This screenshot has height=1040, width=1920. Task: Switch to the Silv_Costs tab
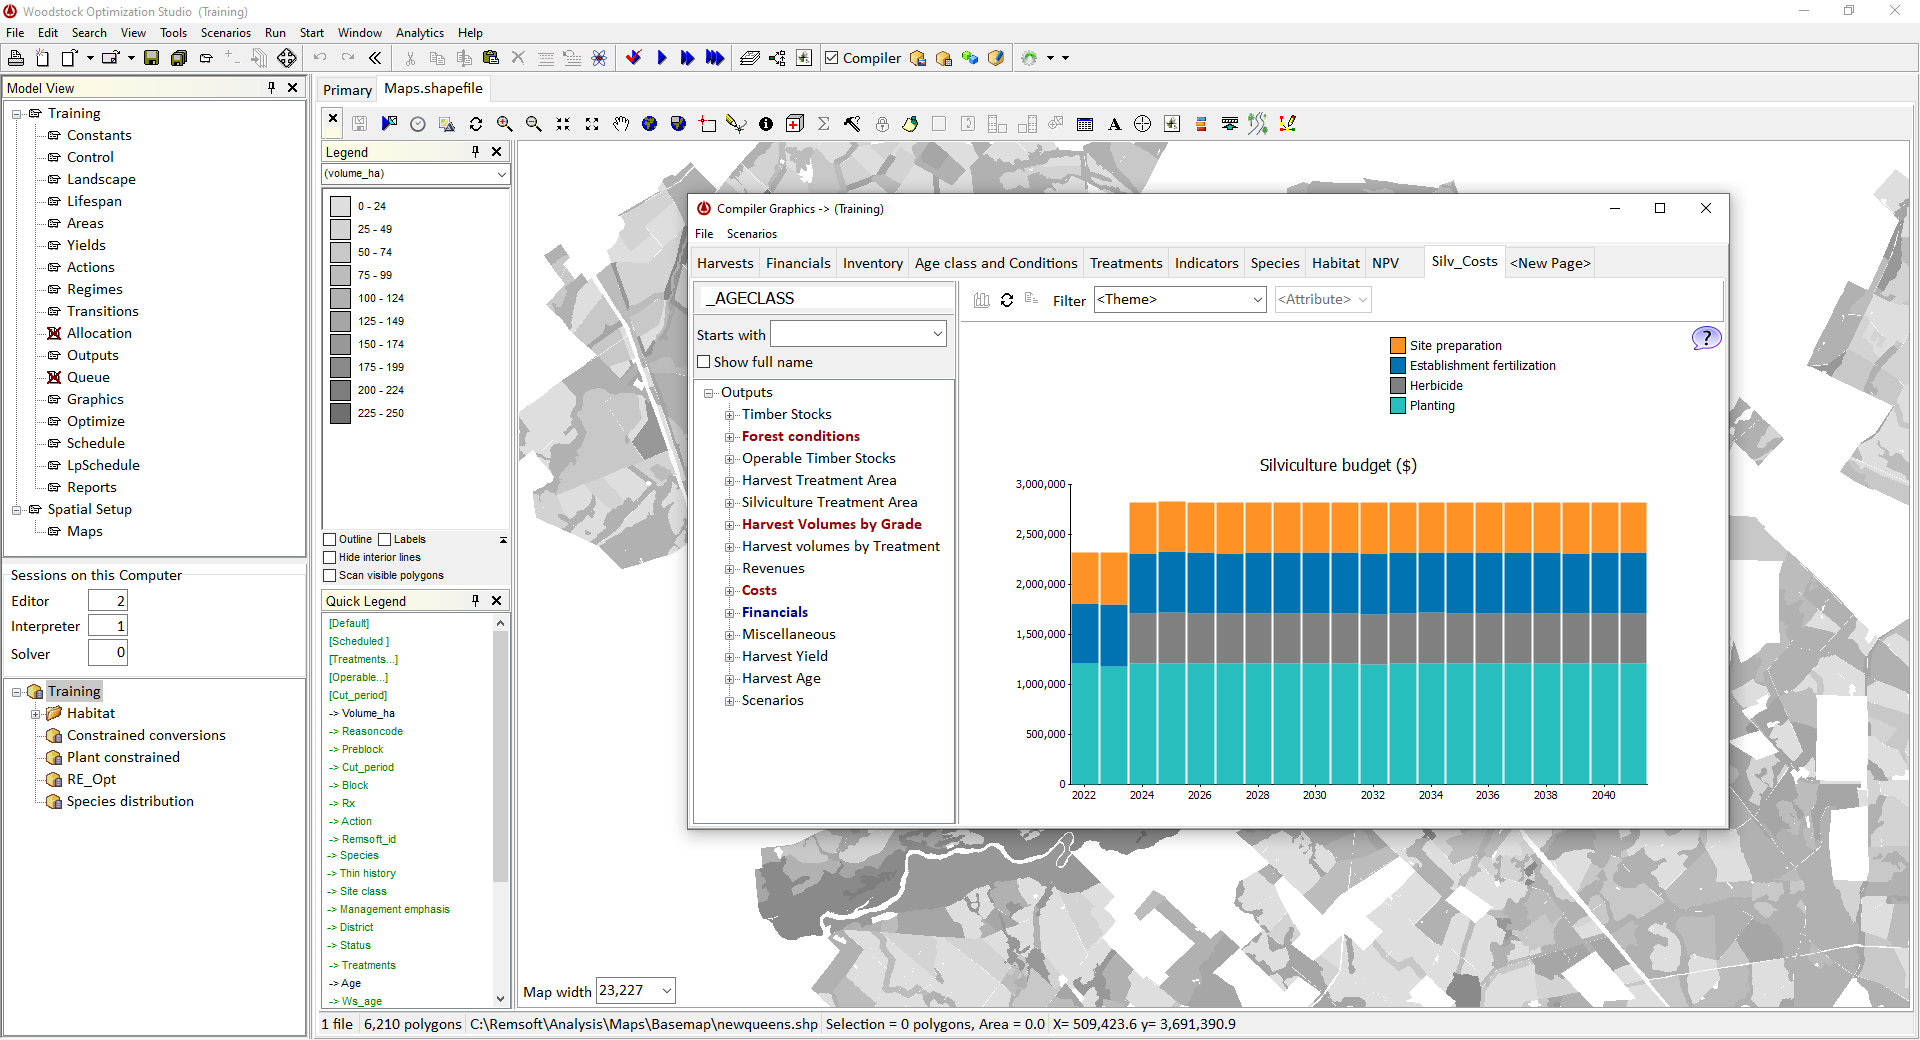point(1464,261)
